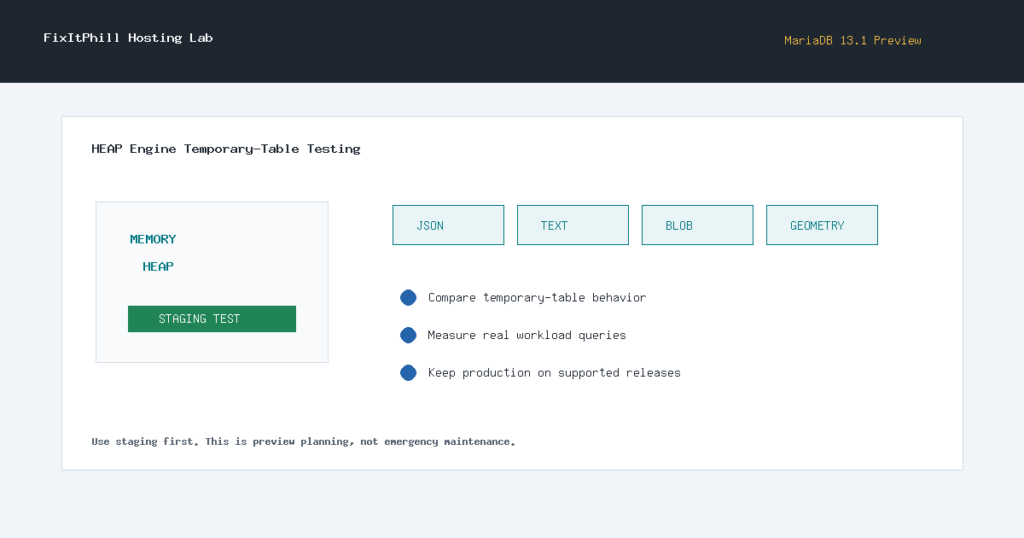Select the TEXT type box
The width and height of the screenshot is (1024, 538).
tap(573, 225)
